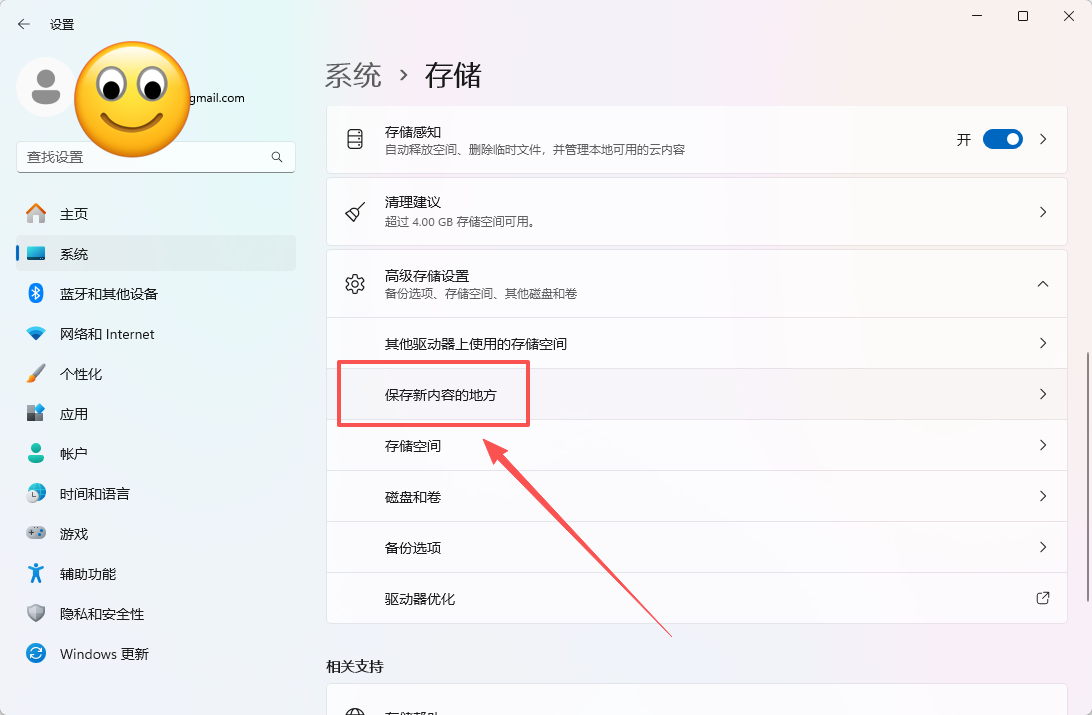Click the search magnifier icon
1092x715 pixels.
tap(277, 157)
